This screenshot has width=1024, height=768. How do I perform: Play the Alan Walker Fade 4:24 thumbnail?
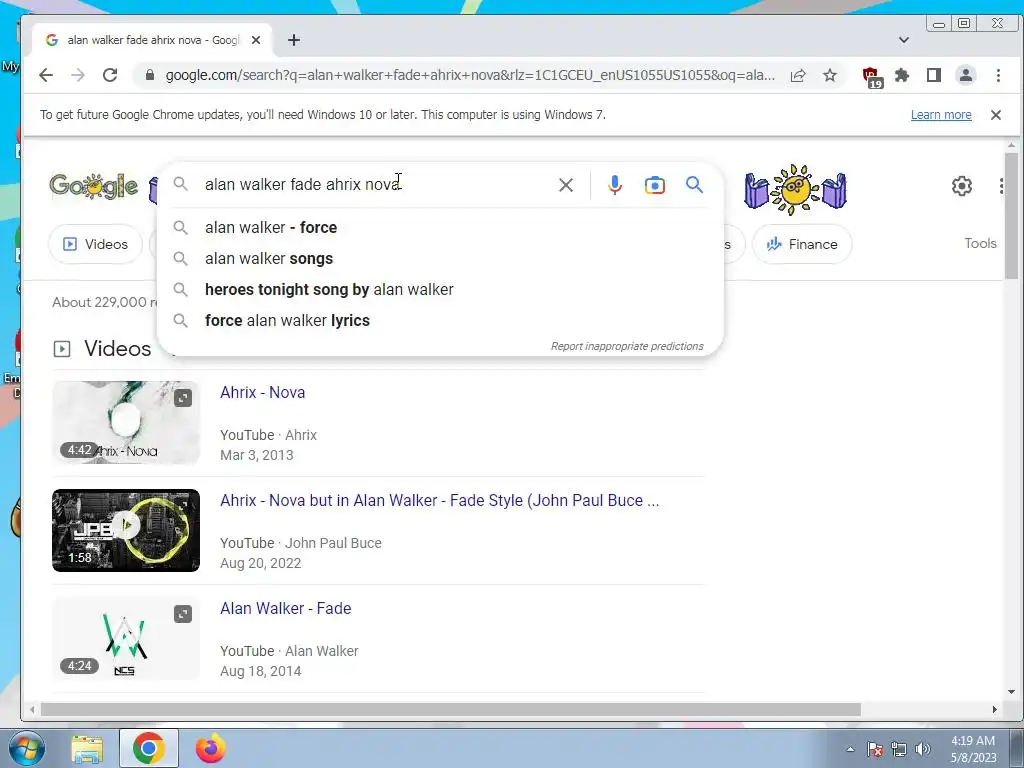pos(126,639)
